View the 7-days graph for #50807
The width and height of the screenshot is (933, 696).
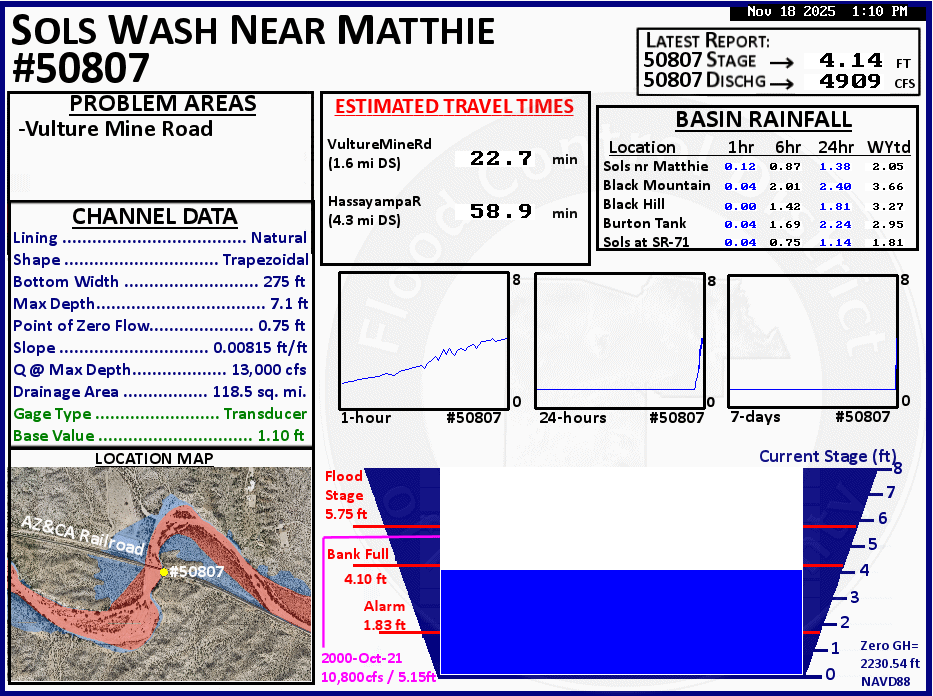[x=812, y=340]
